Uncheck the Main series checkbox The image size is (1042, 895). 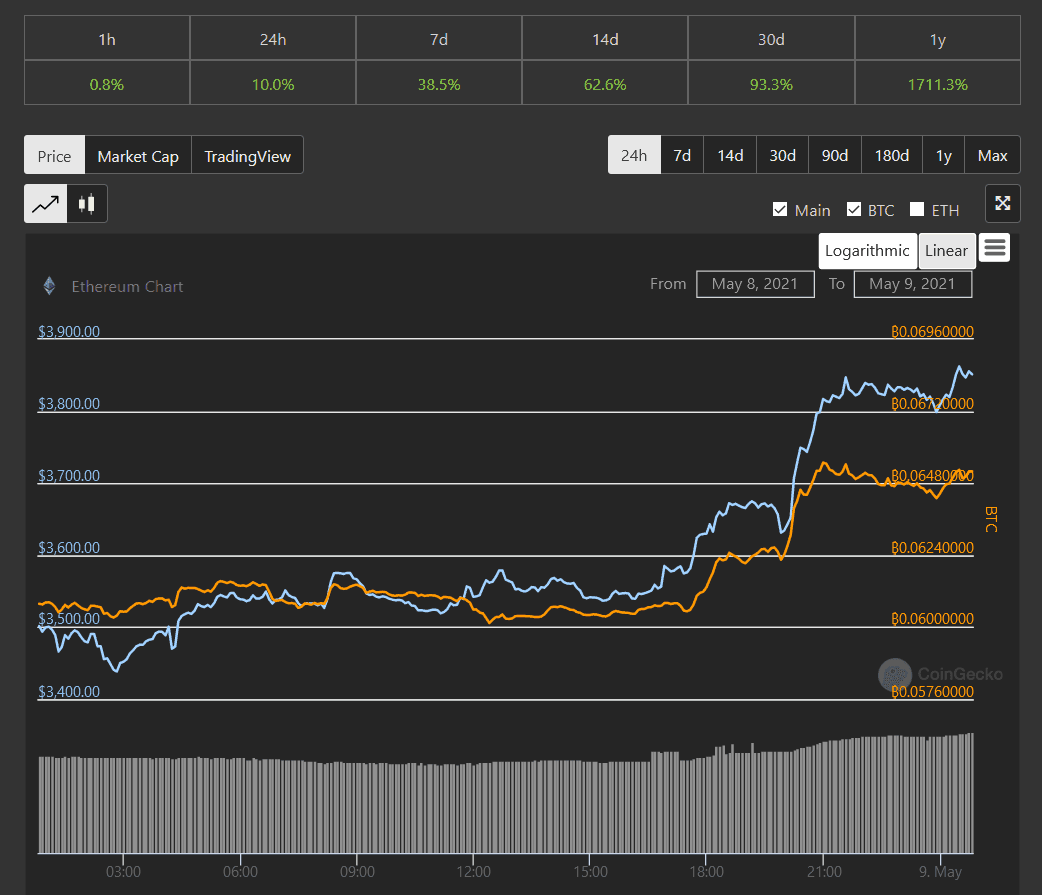pos(780,210)
